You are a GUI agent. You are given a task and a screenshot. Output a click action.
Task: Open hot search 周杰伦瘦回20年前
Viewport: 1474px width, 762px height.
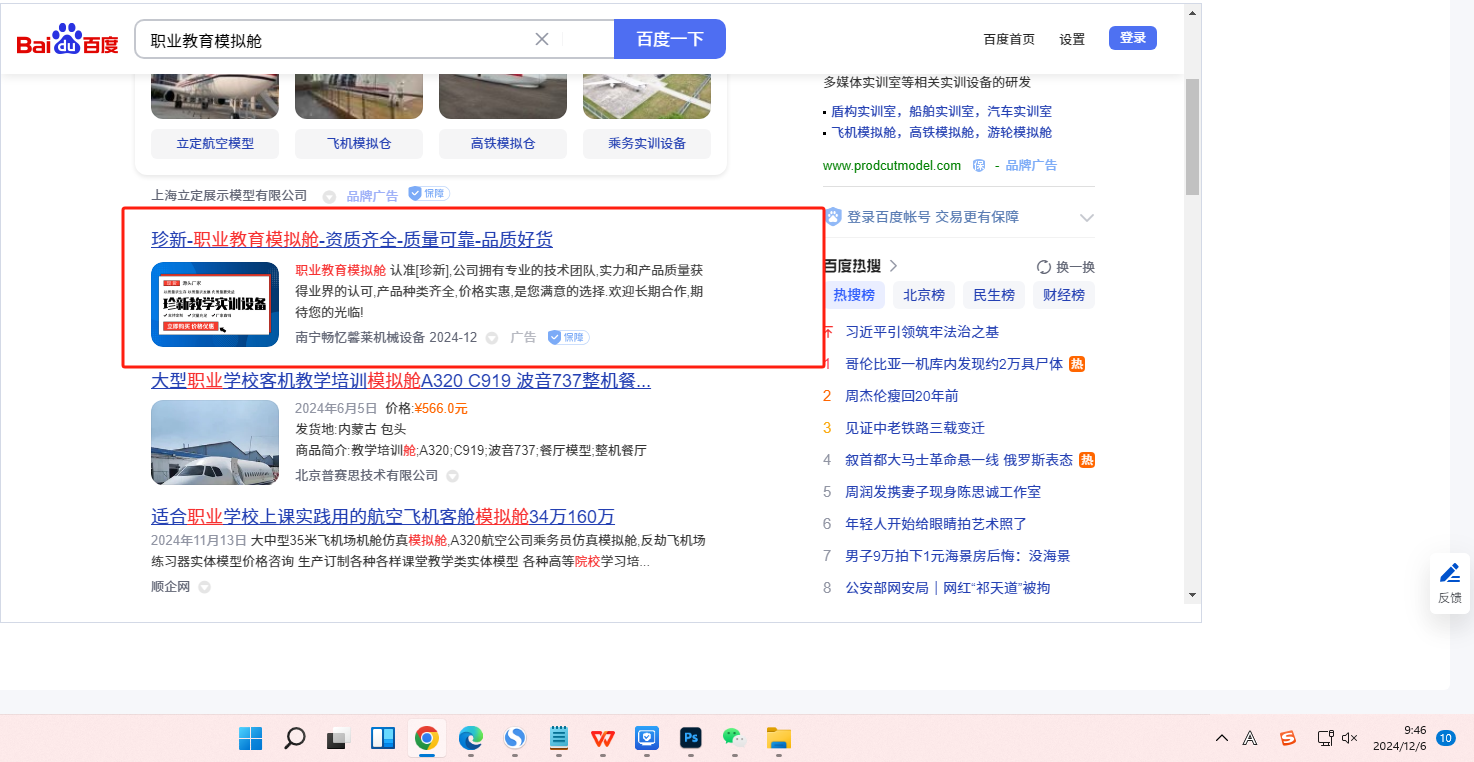(901, 396)
